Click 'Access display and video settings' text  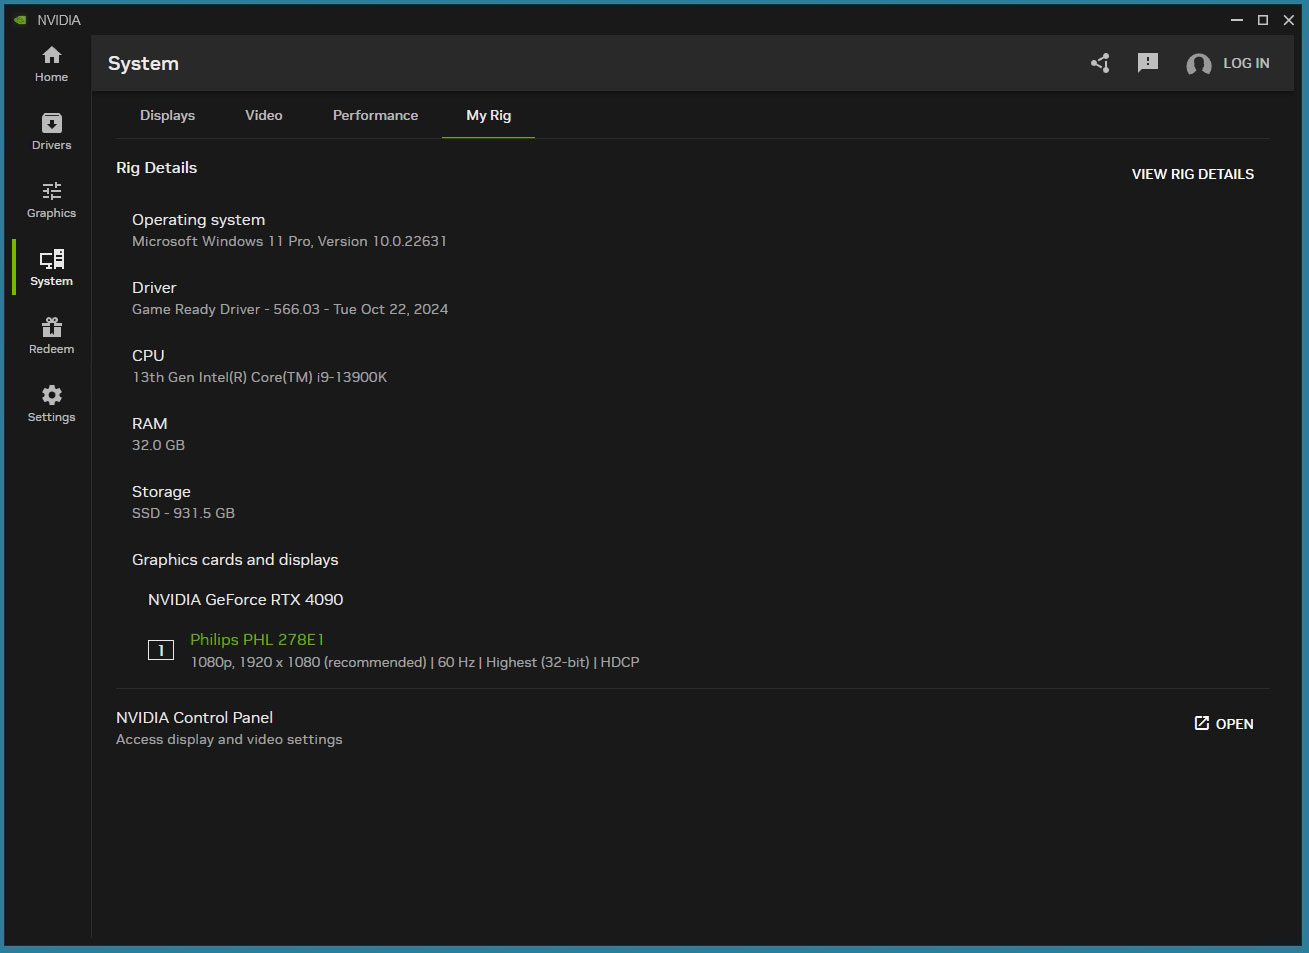[x=229, y=739]
